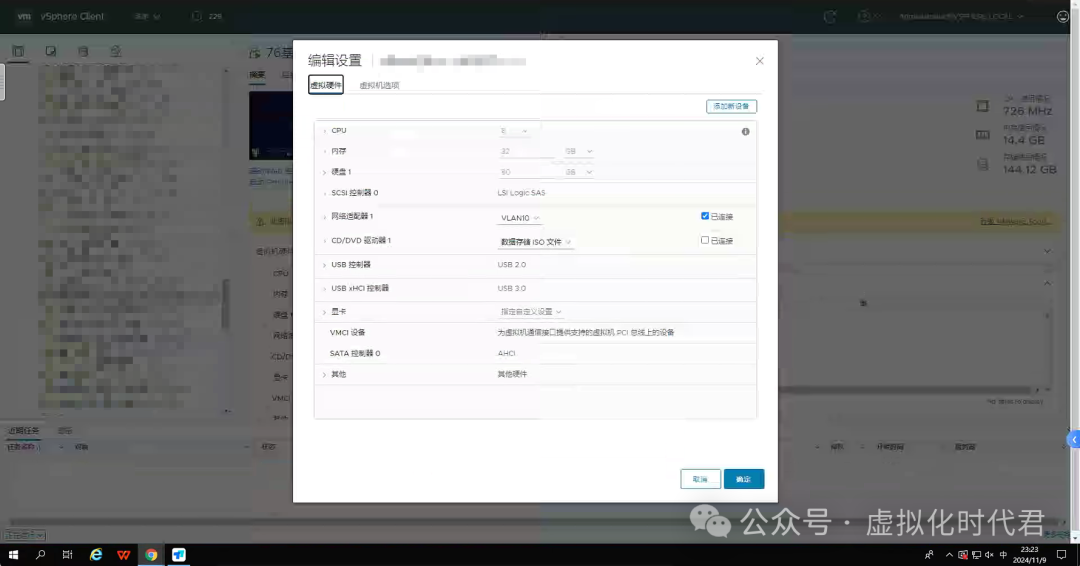
Task: Click the refresh icon in vSphere header
Action: (x=829, y=17)
